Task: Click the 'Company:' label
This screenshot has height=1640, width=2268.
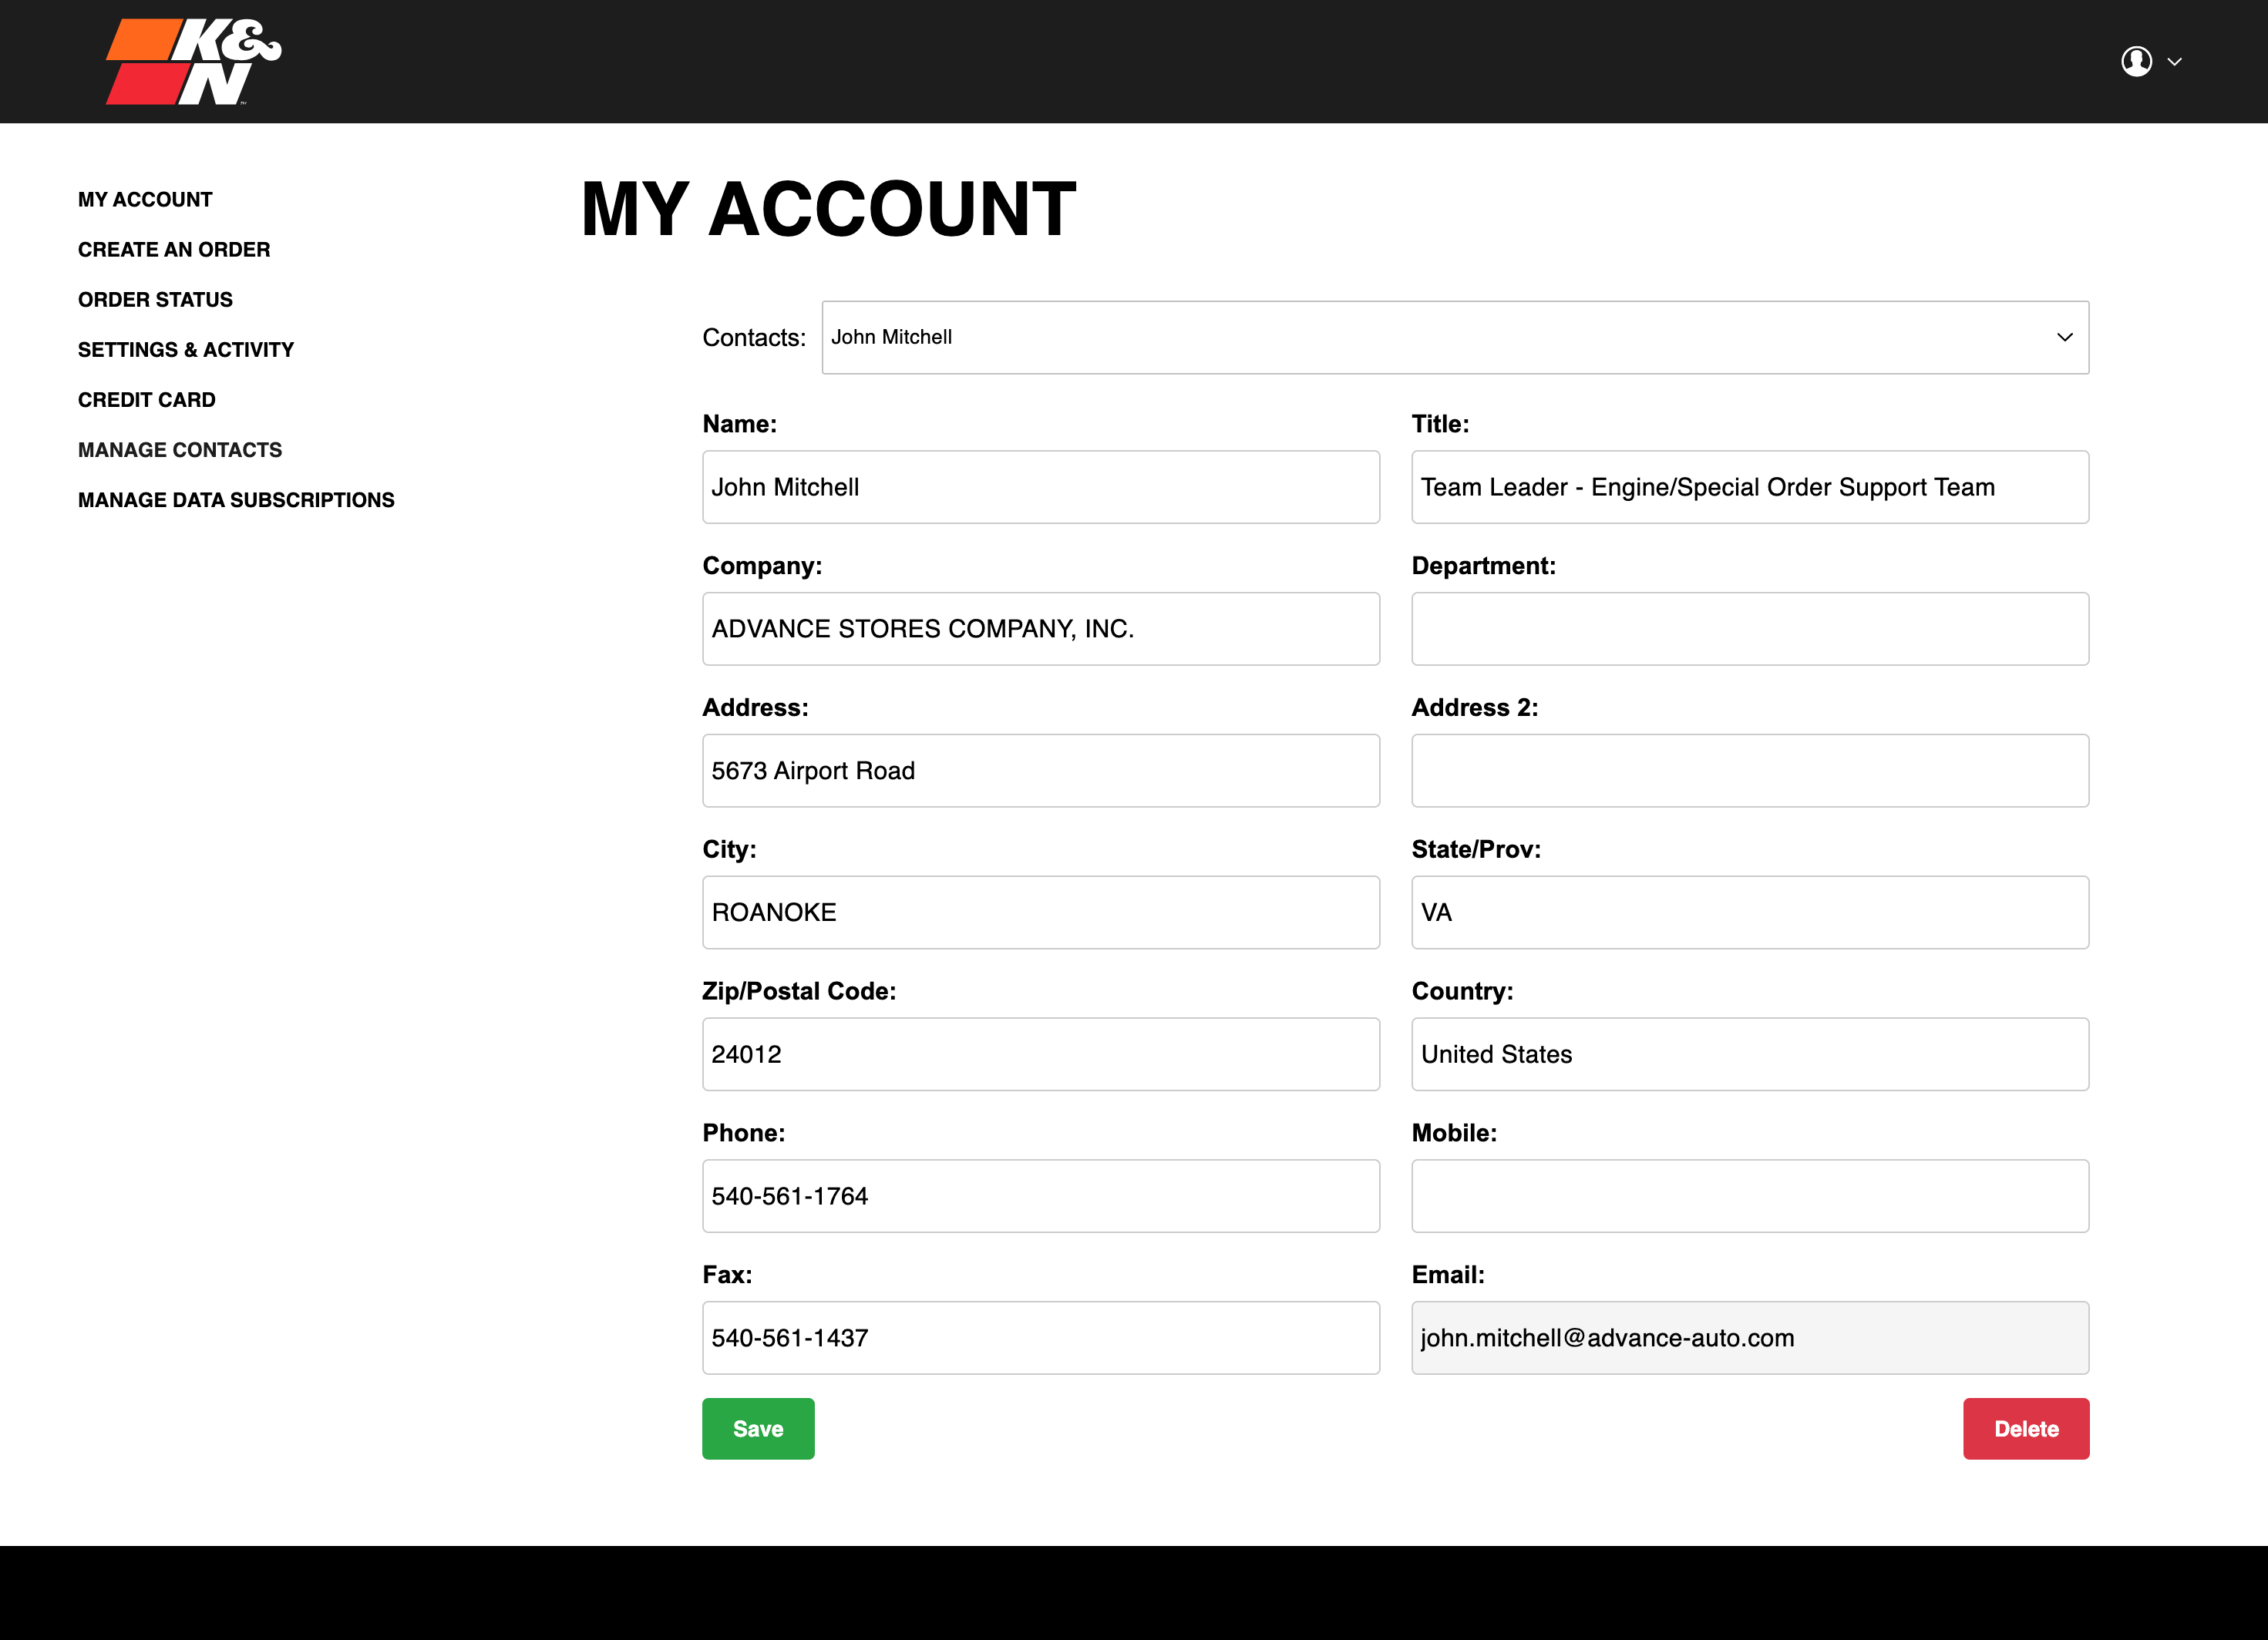Action: 762,566
